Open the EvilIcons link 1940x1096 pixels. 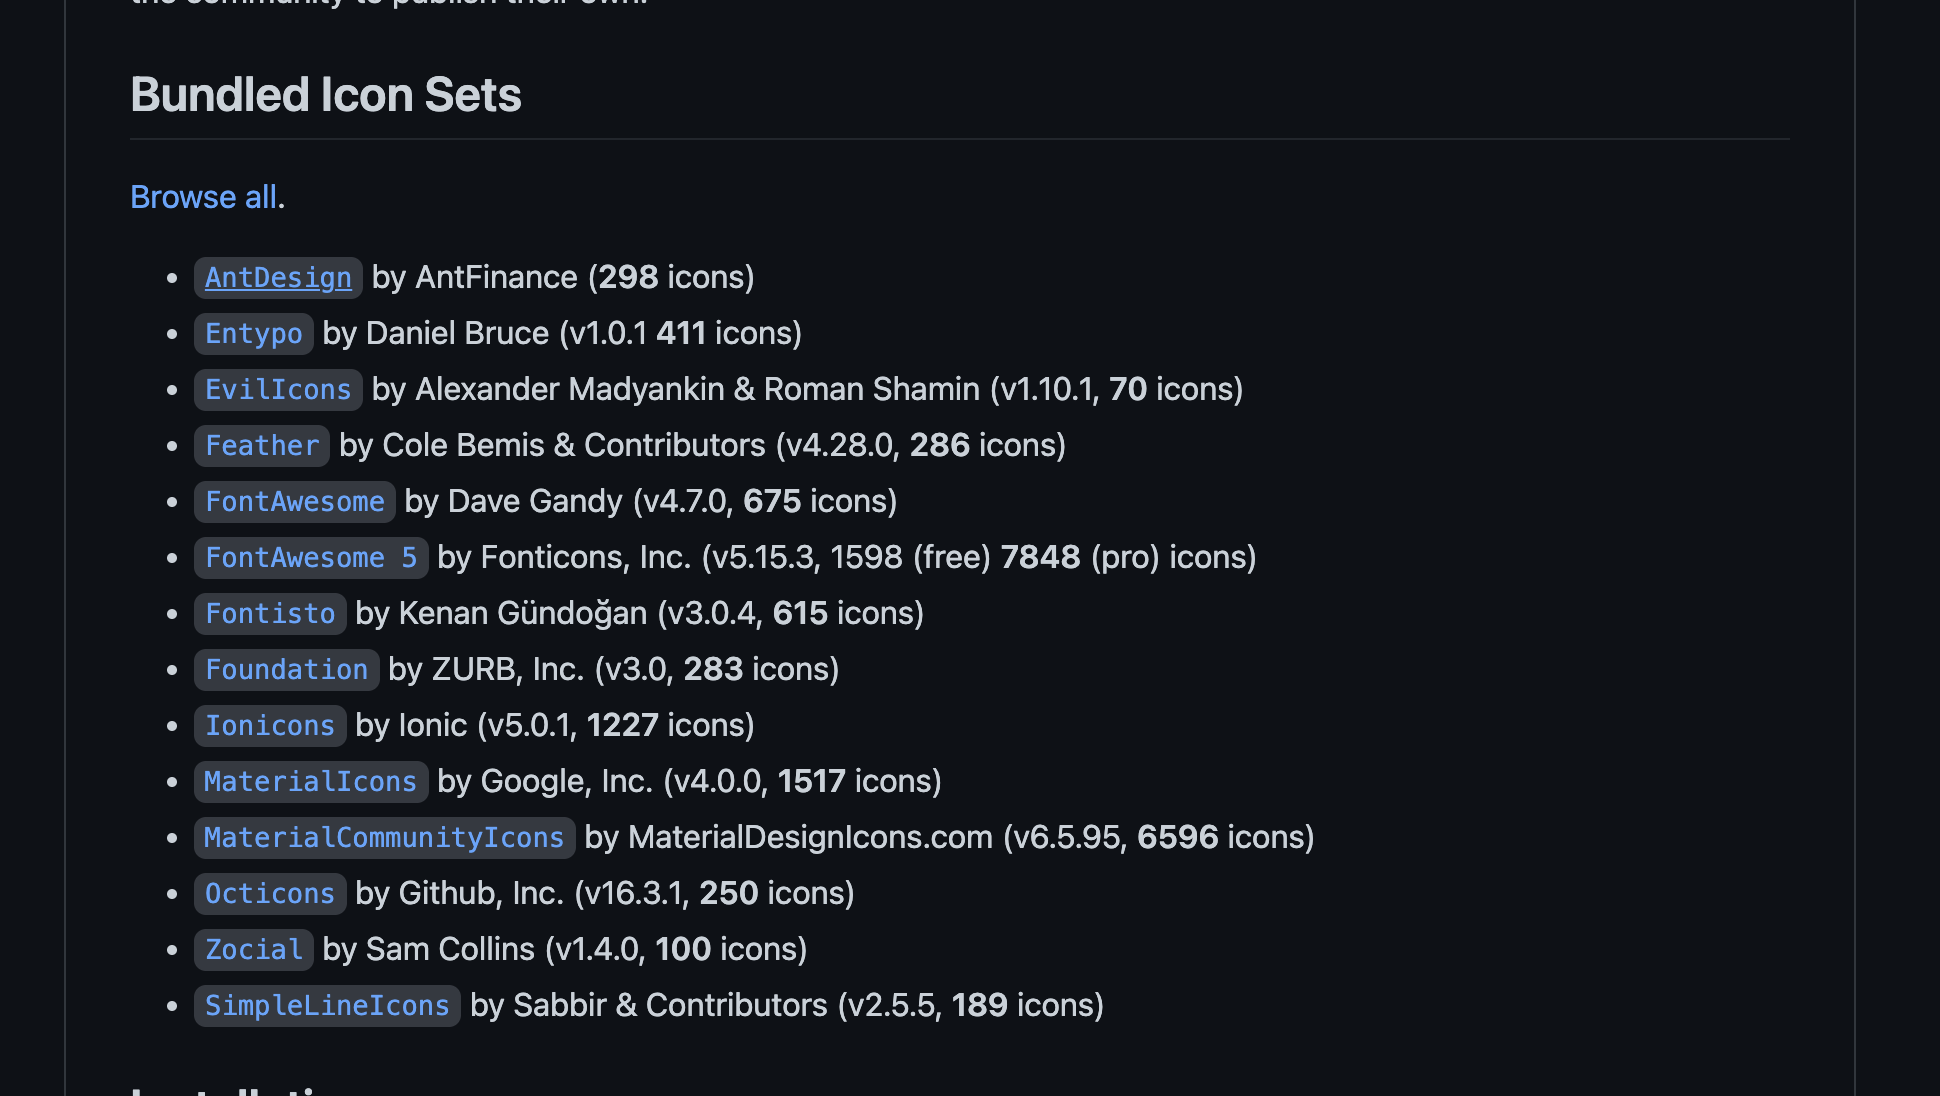click(x=278, y=390)
